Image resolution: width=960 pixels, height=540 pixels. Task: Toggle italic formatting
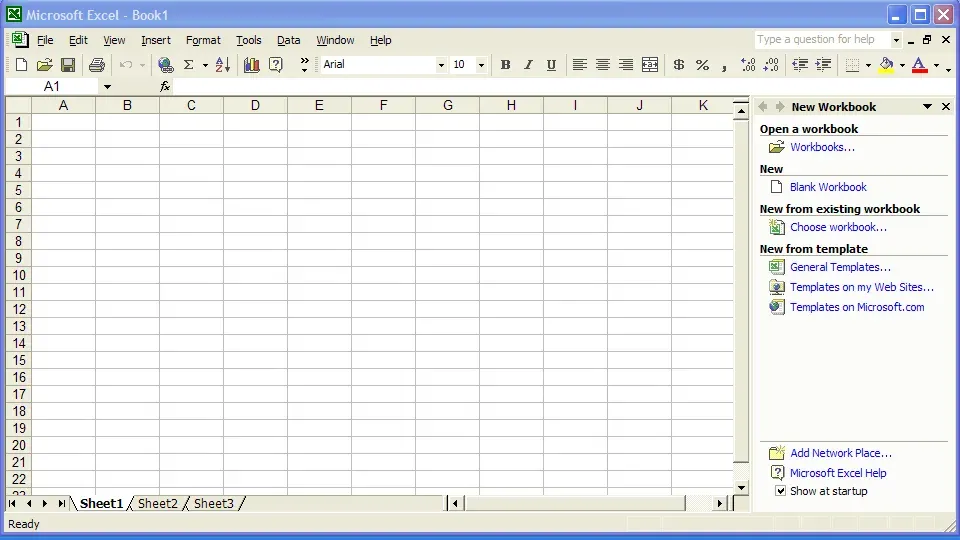pyautogui.click(x=528, y=65)
